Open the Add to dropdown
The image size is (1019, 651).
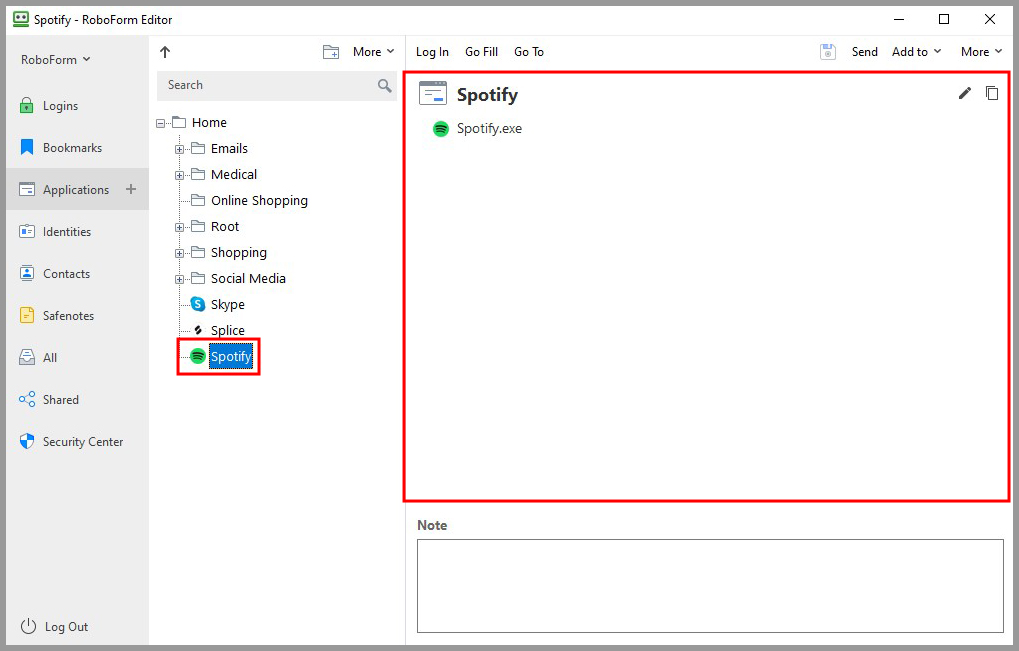[x=916, y=52]
